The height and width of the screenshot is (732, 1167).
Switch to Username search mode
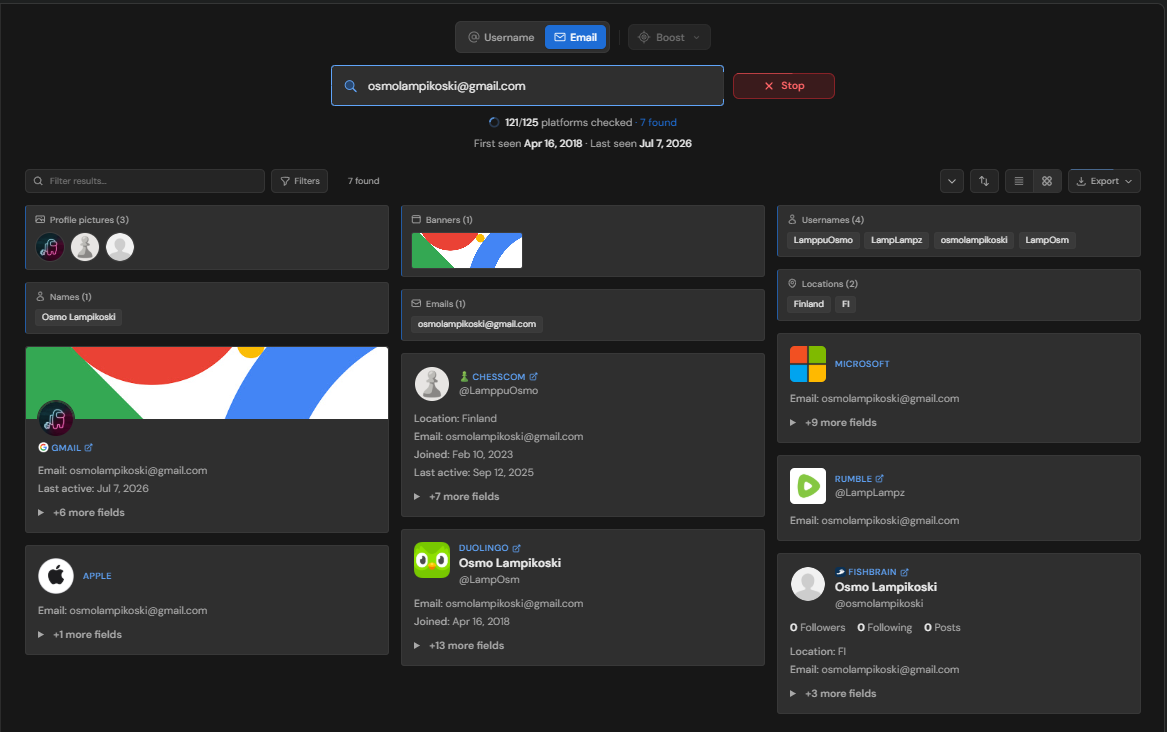click(x=501, y=37)
